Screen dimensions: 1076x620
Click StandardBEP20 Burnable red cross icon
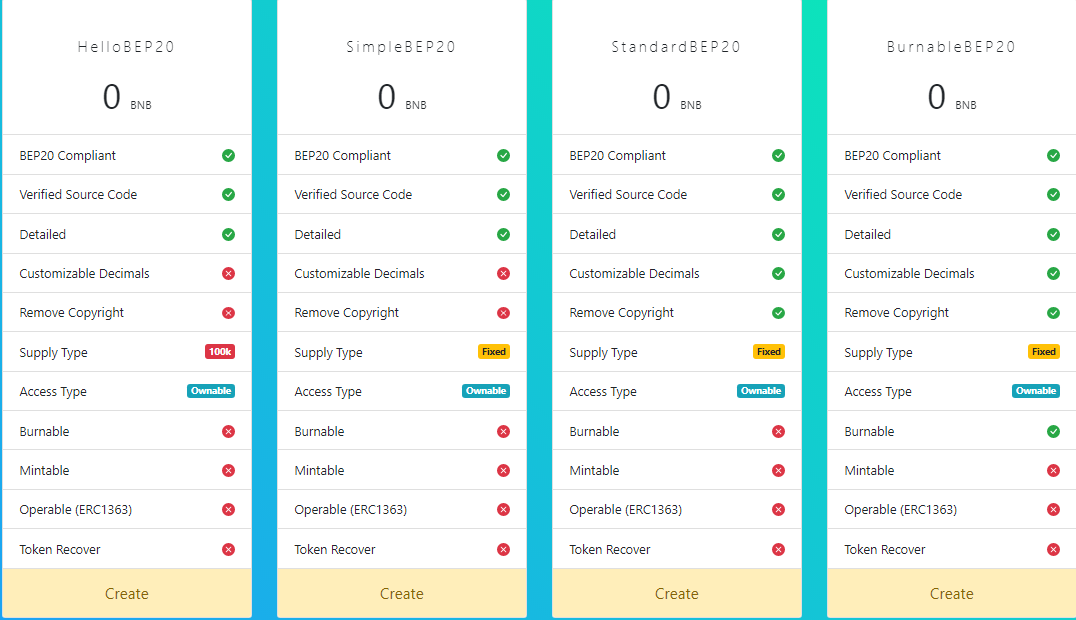coord(778,431)
